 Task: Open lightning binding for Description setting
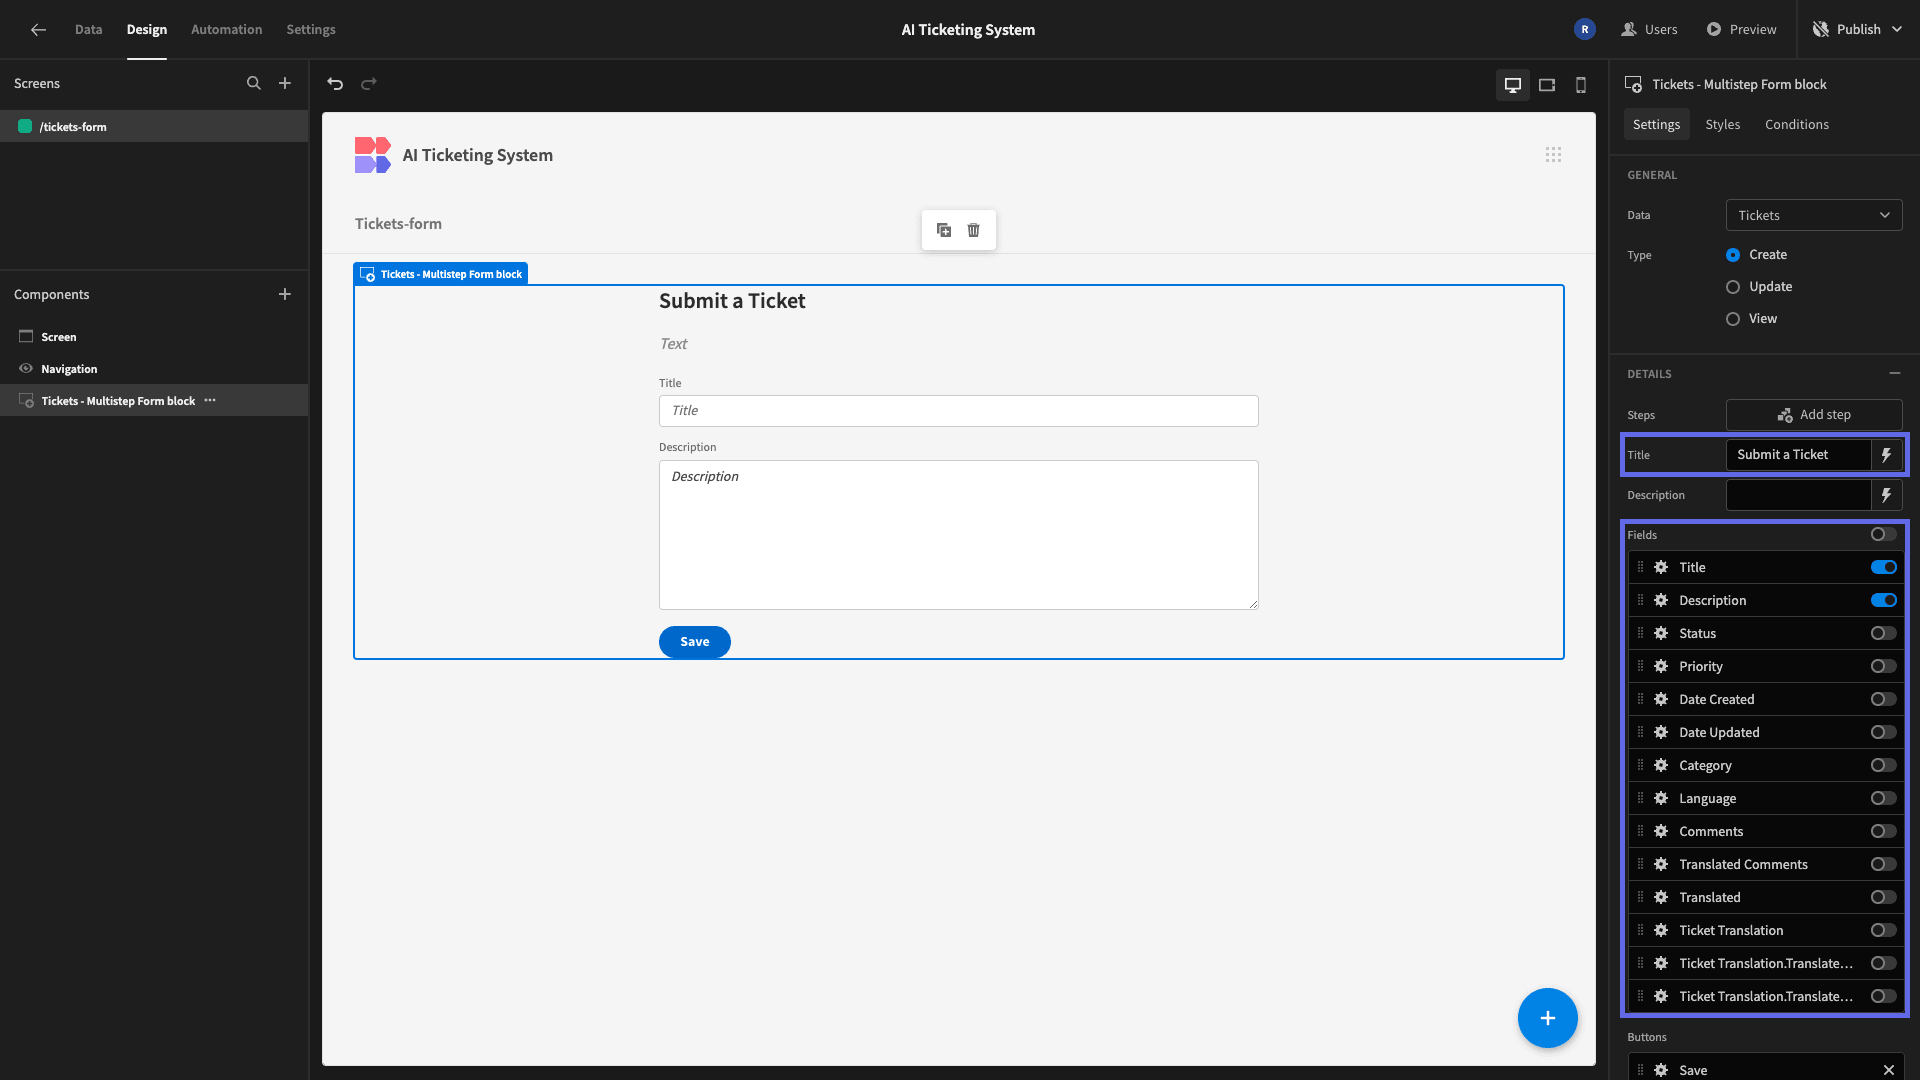coord(1886,495)
